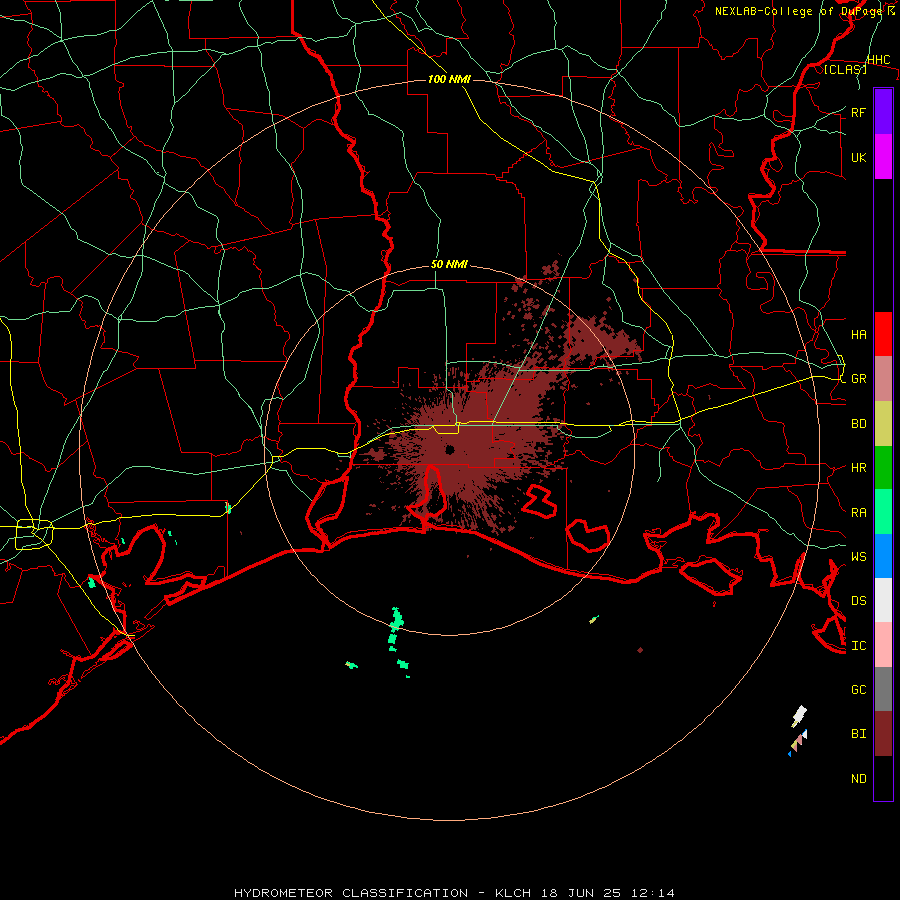Click the RA legend label

point(858,513)
